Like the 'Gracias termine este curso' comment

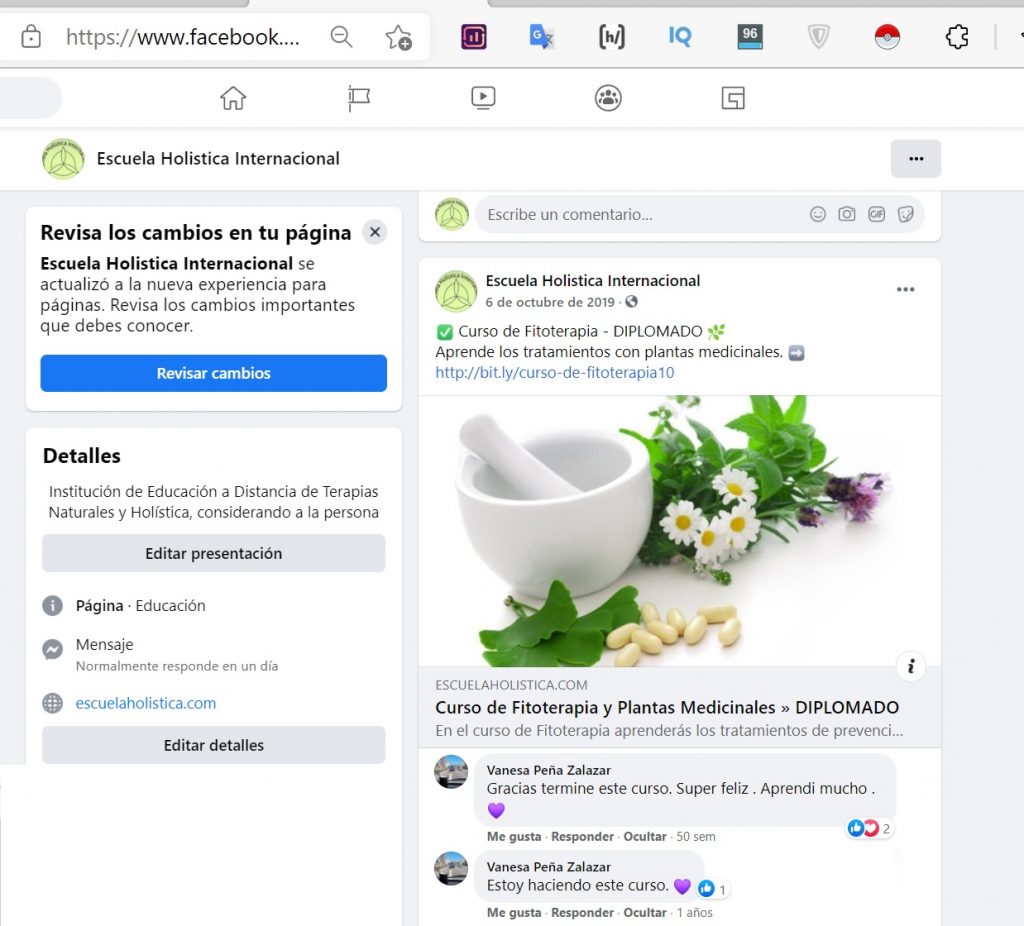pyautogui.click(x=514, y=837)
